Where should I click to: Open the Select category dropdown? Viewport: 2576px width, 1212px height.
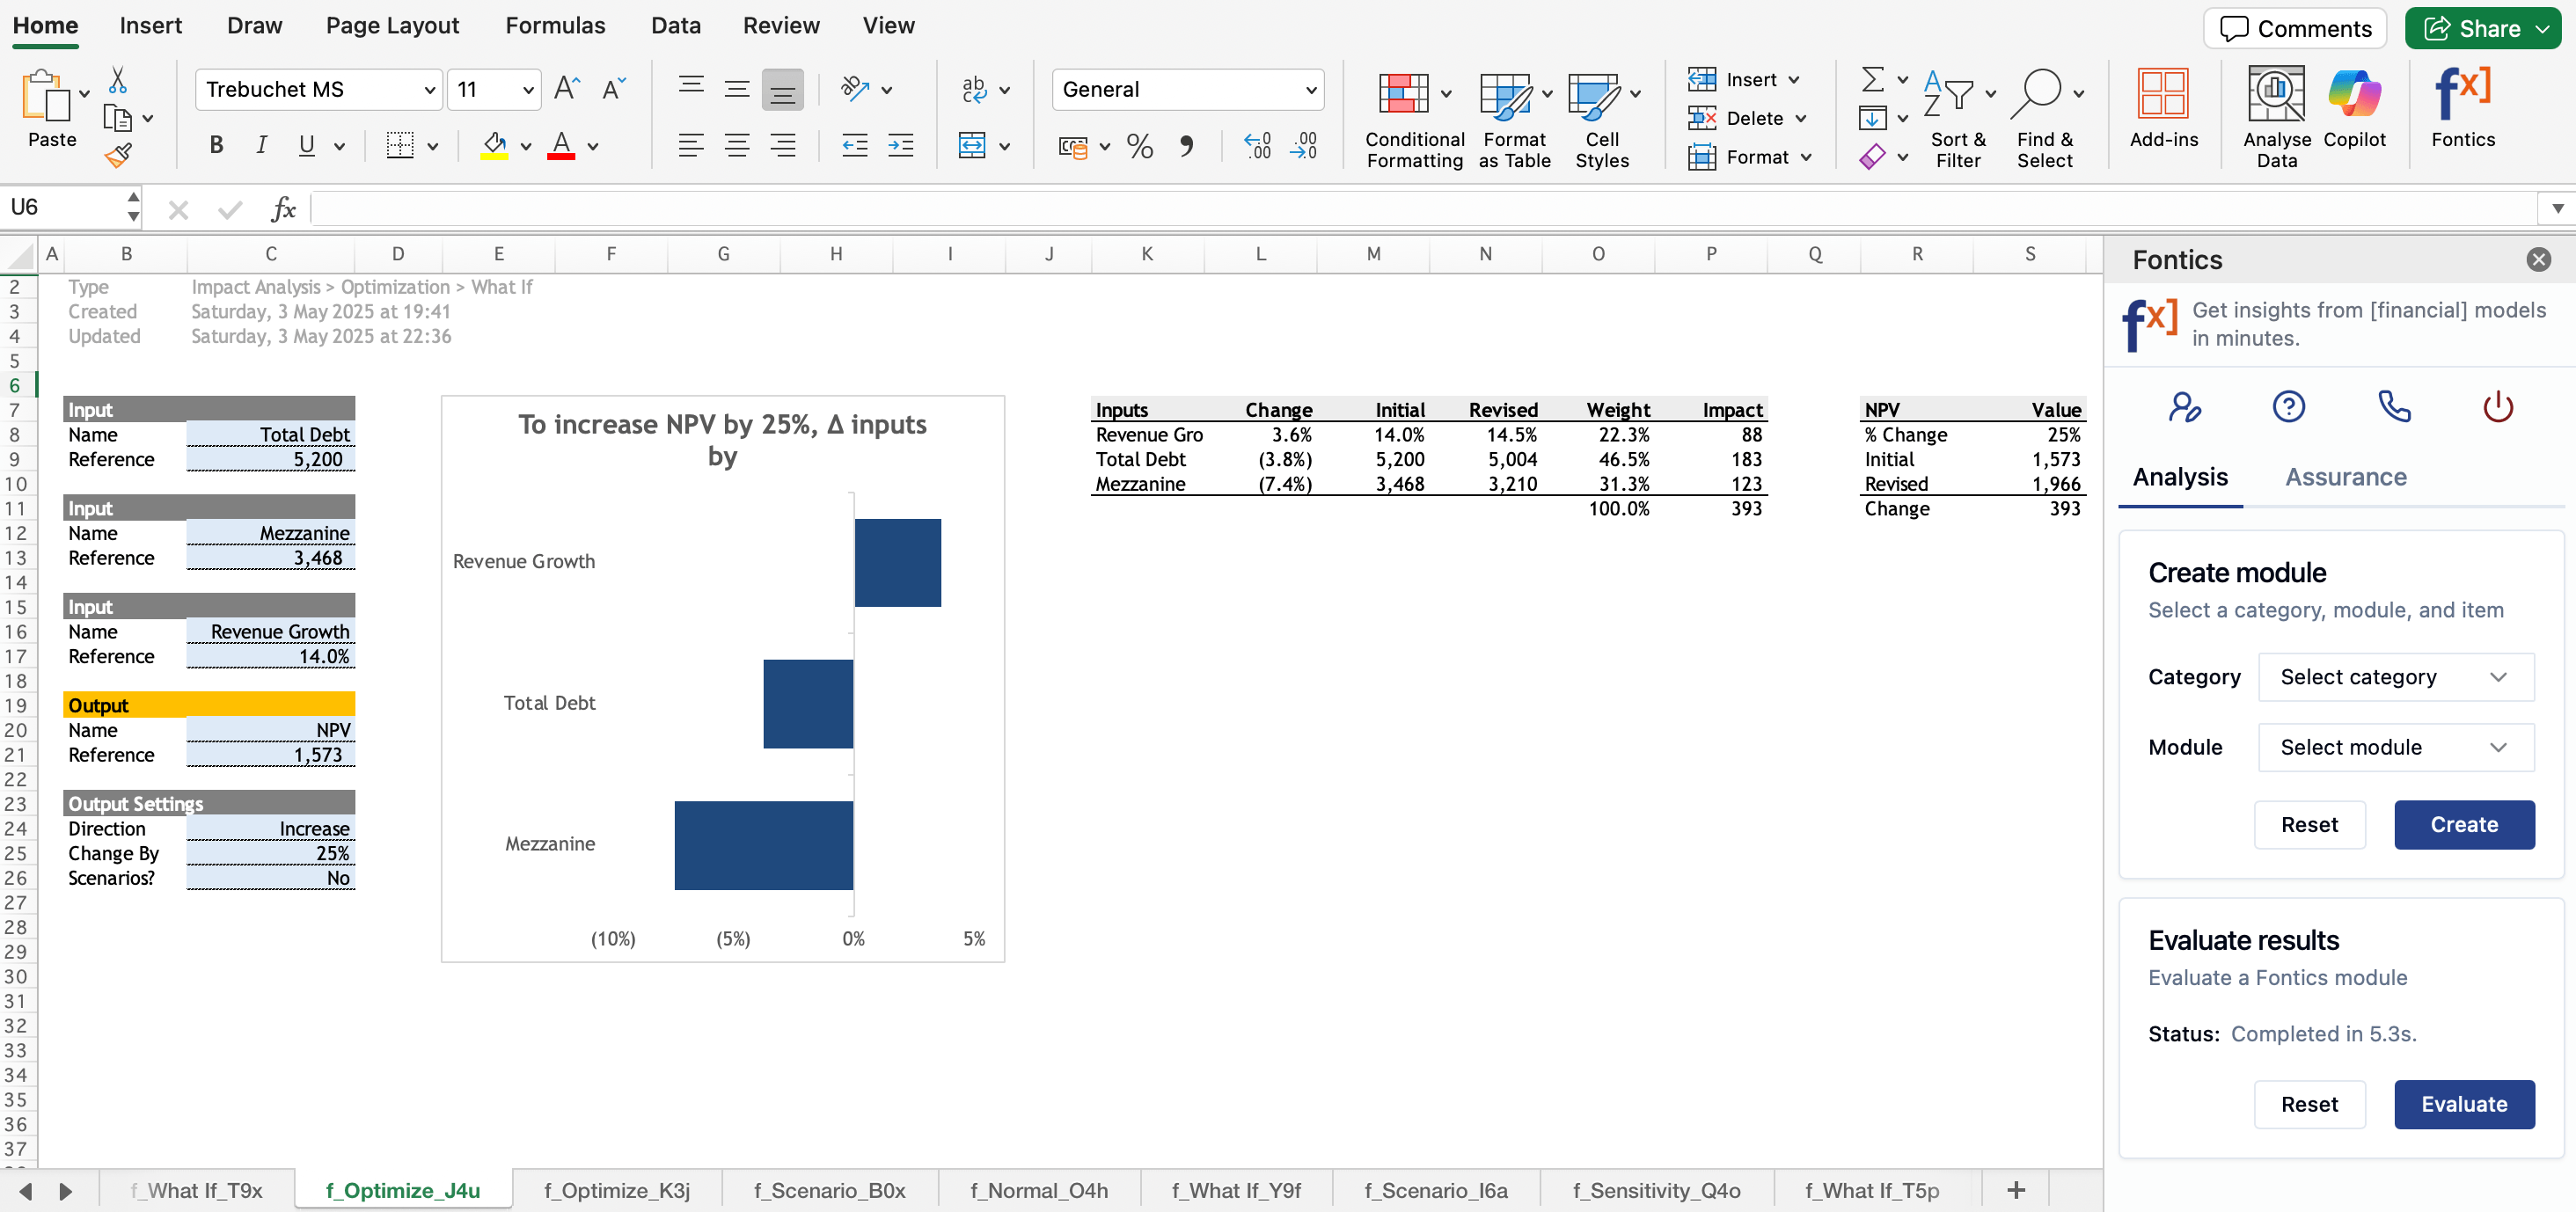tap(2395, 677)
